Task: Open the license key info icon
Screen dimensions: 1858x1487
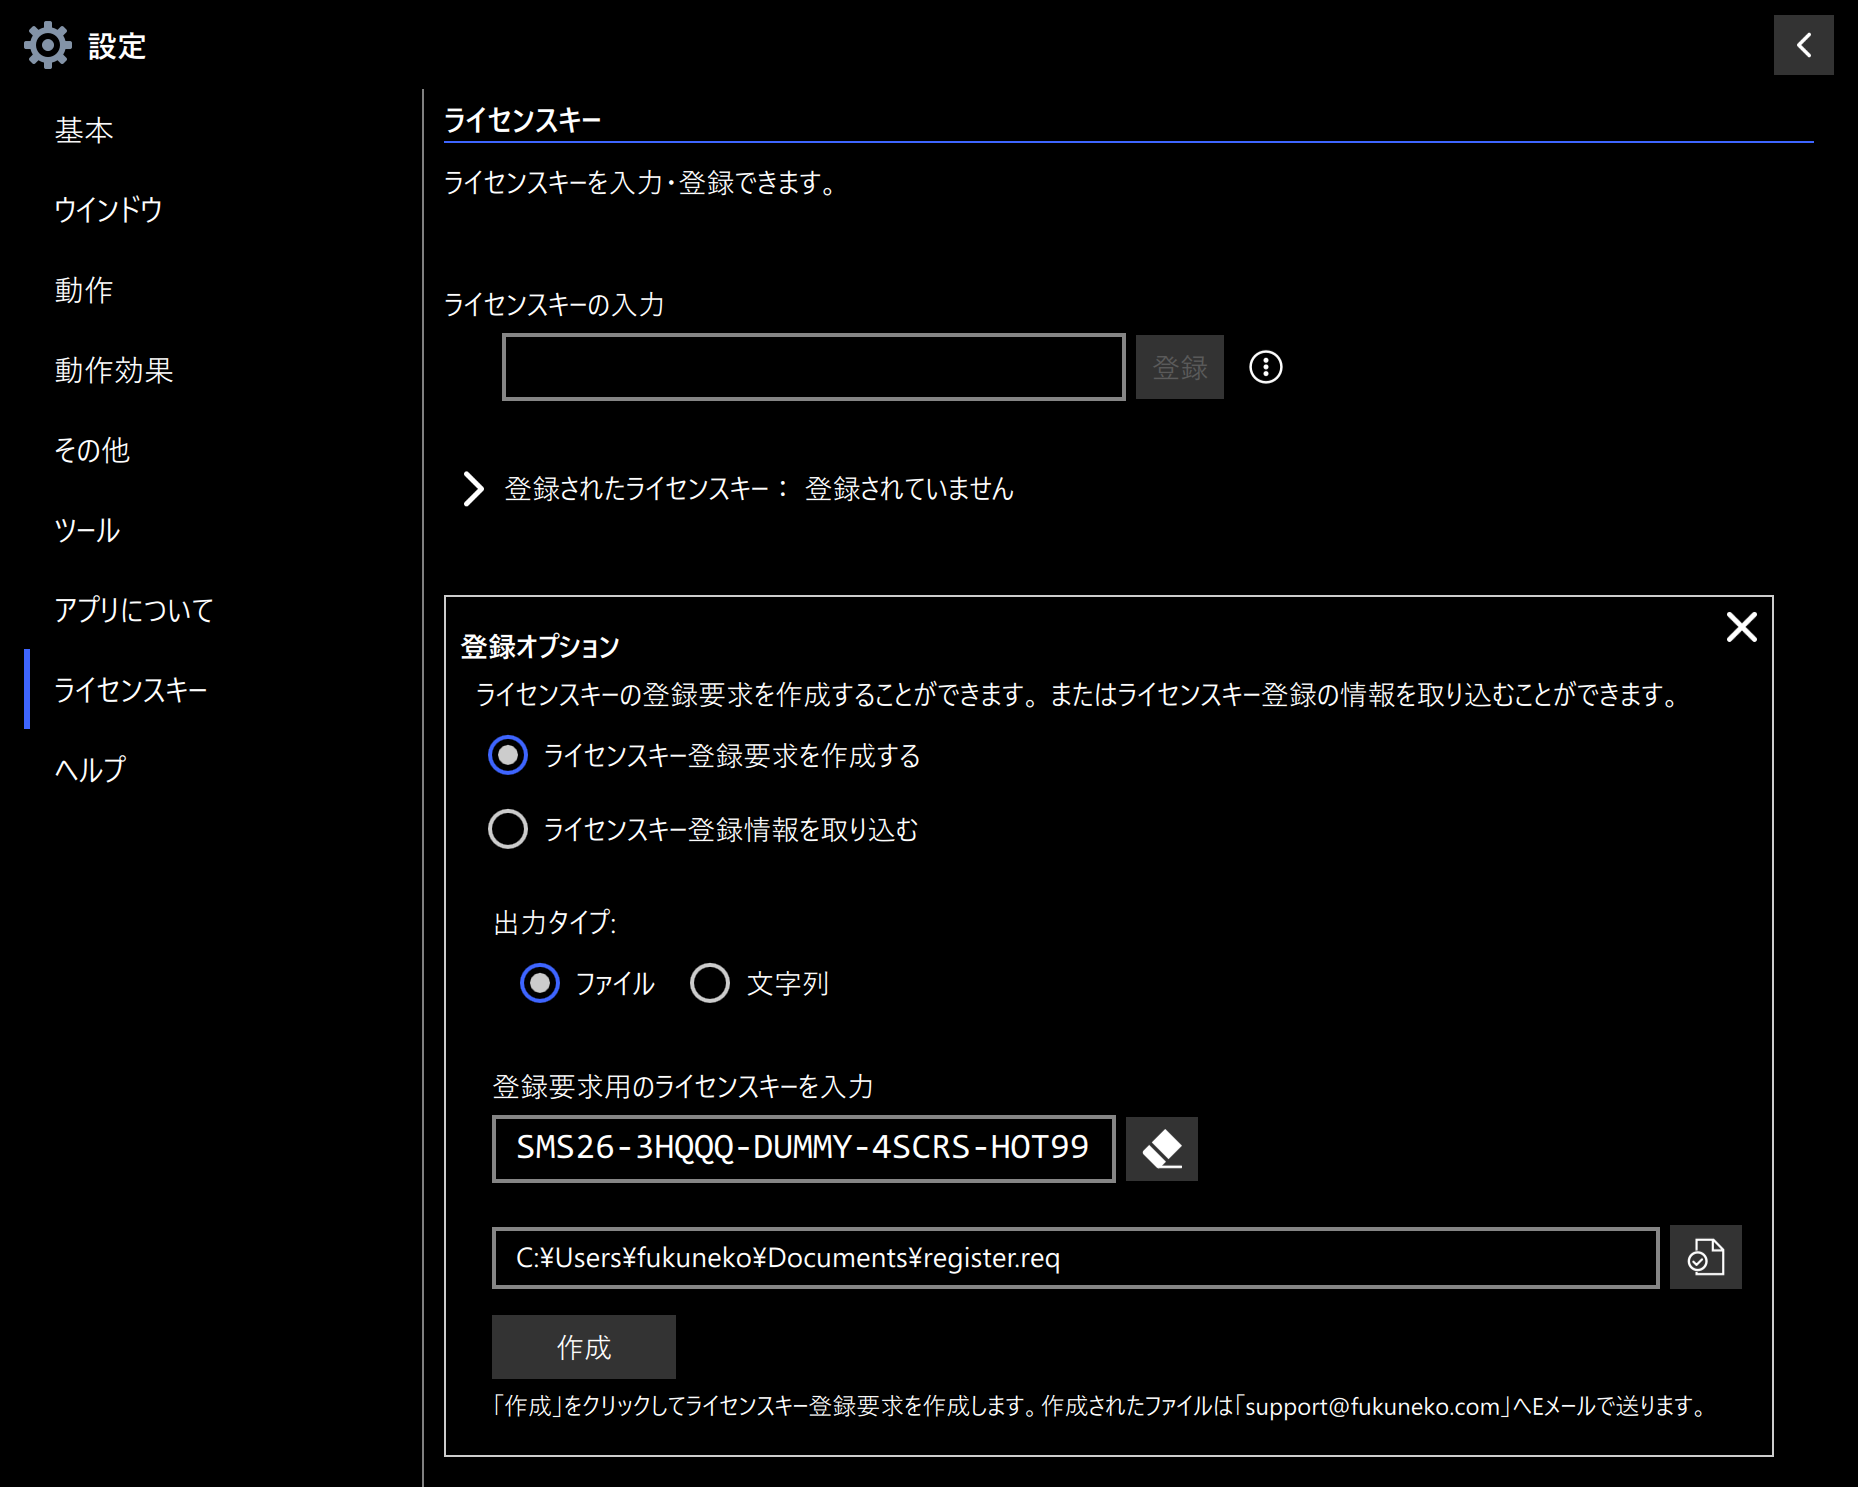Action: pyautogui.click(x=1265, y=367)
